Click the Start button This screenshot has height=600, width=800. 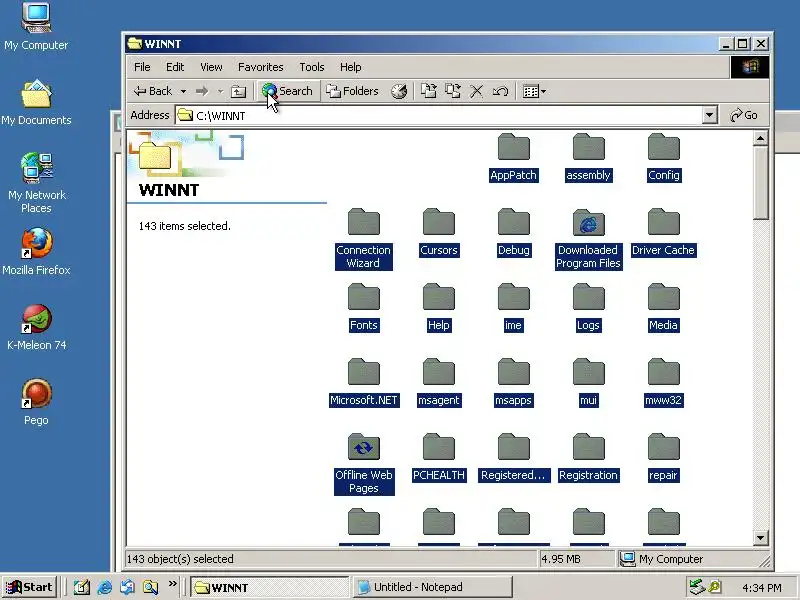pyautogui.click(x=29, y=587)
